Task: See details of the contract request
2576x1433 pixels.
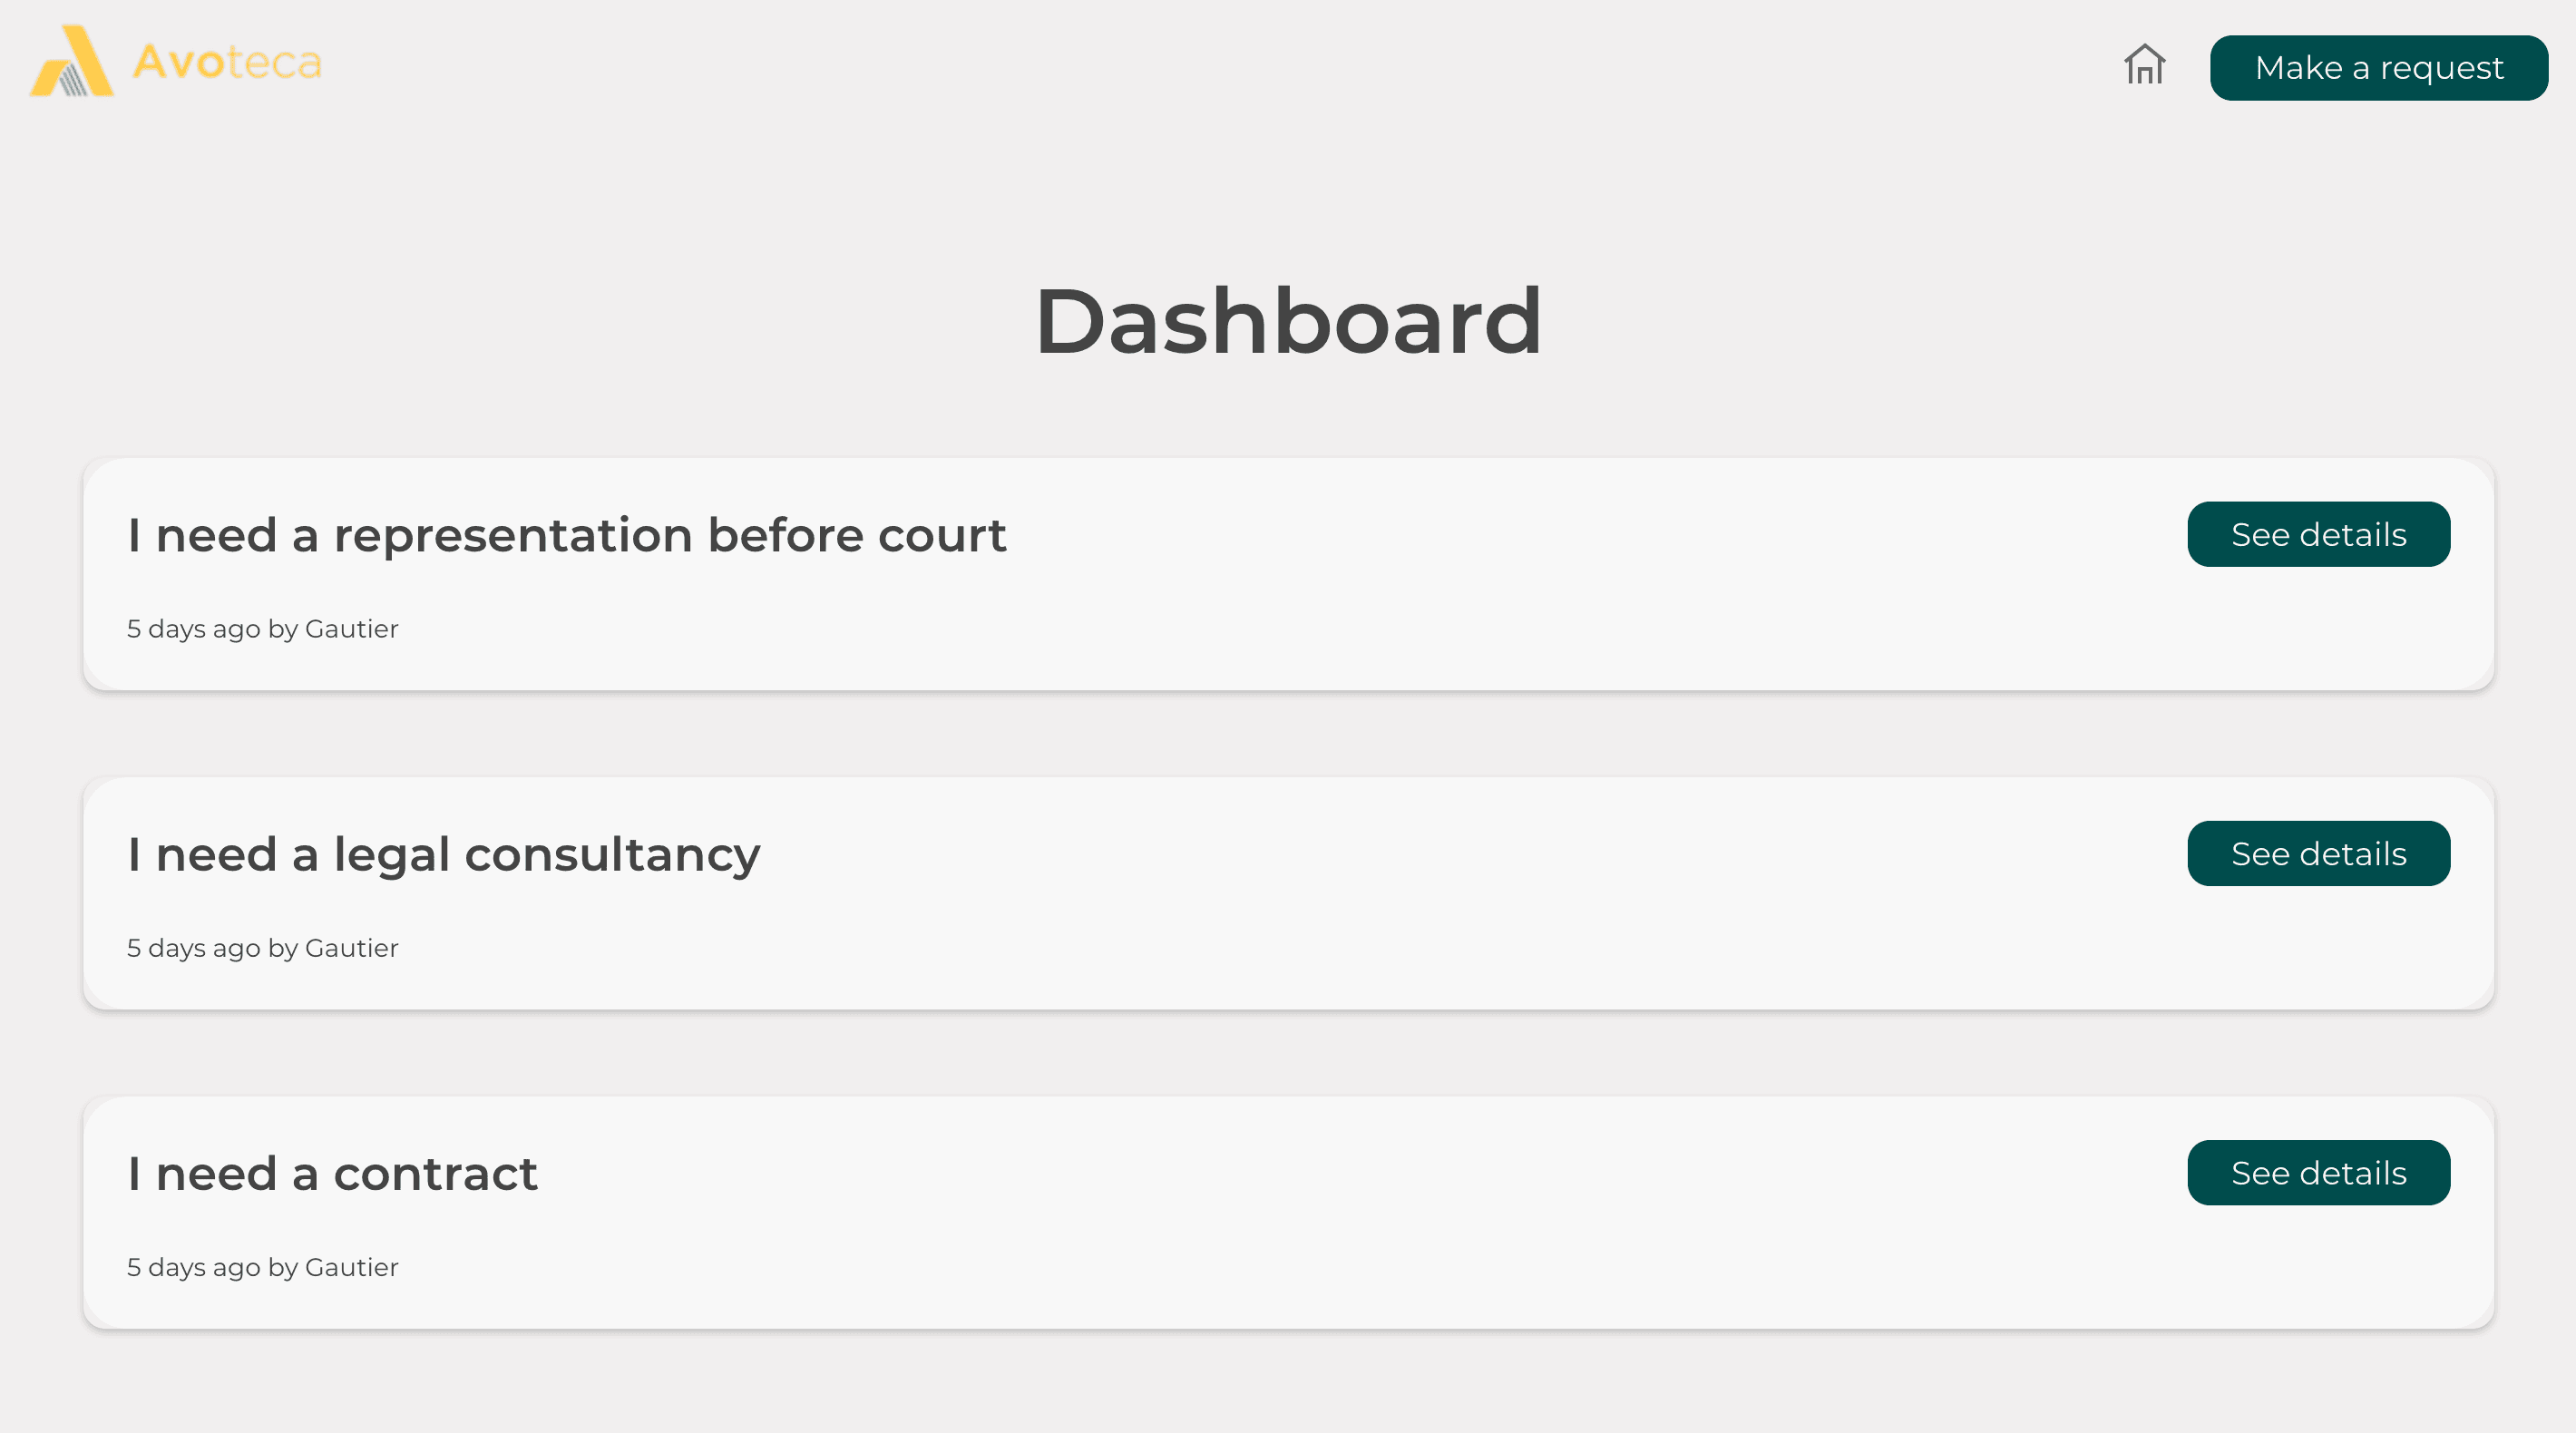Action: pos(2318,1172)
